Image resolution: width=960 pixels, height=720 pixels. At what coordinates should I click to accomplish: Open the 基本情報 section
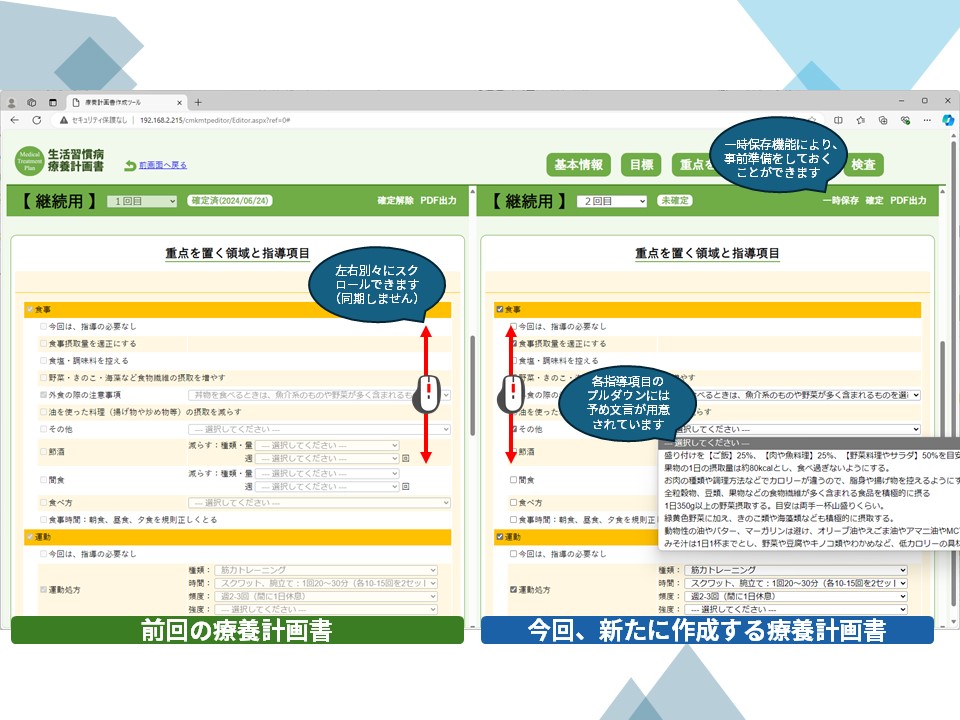click(579, 165)
